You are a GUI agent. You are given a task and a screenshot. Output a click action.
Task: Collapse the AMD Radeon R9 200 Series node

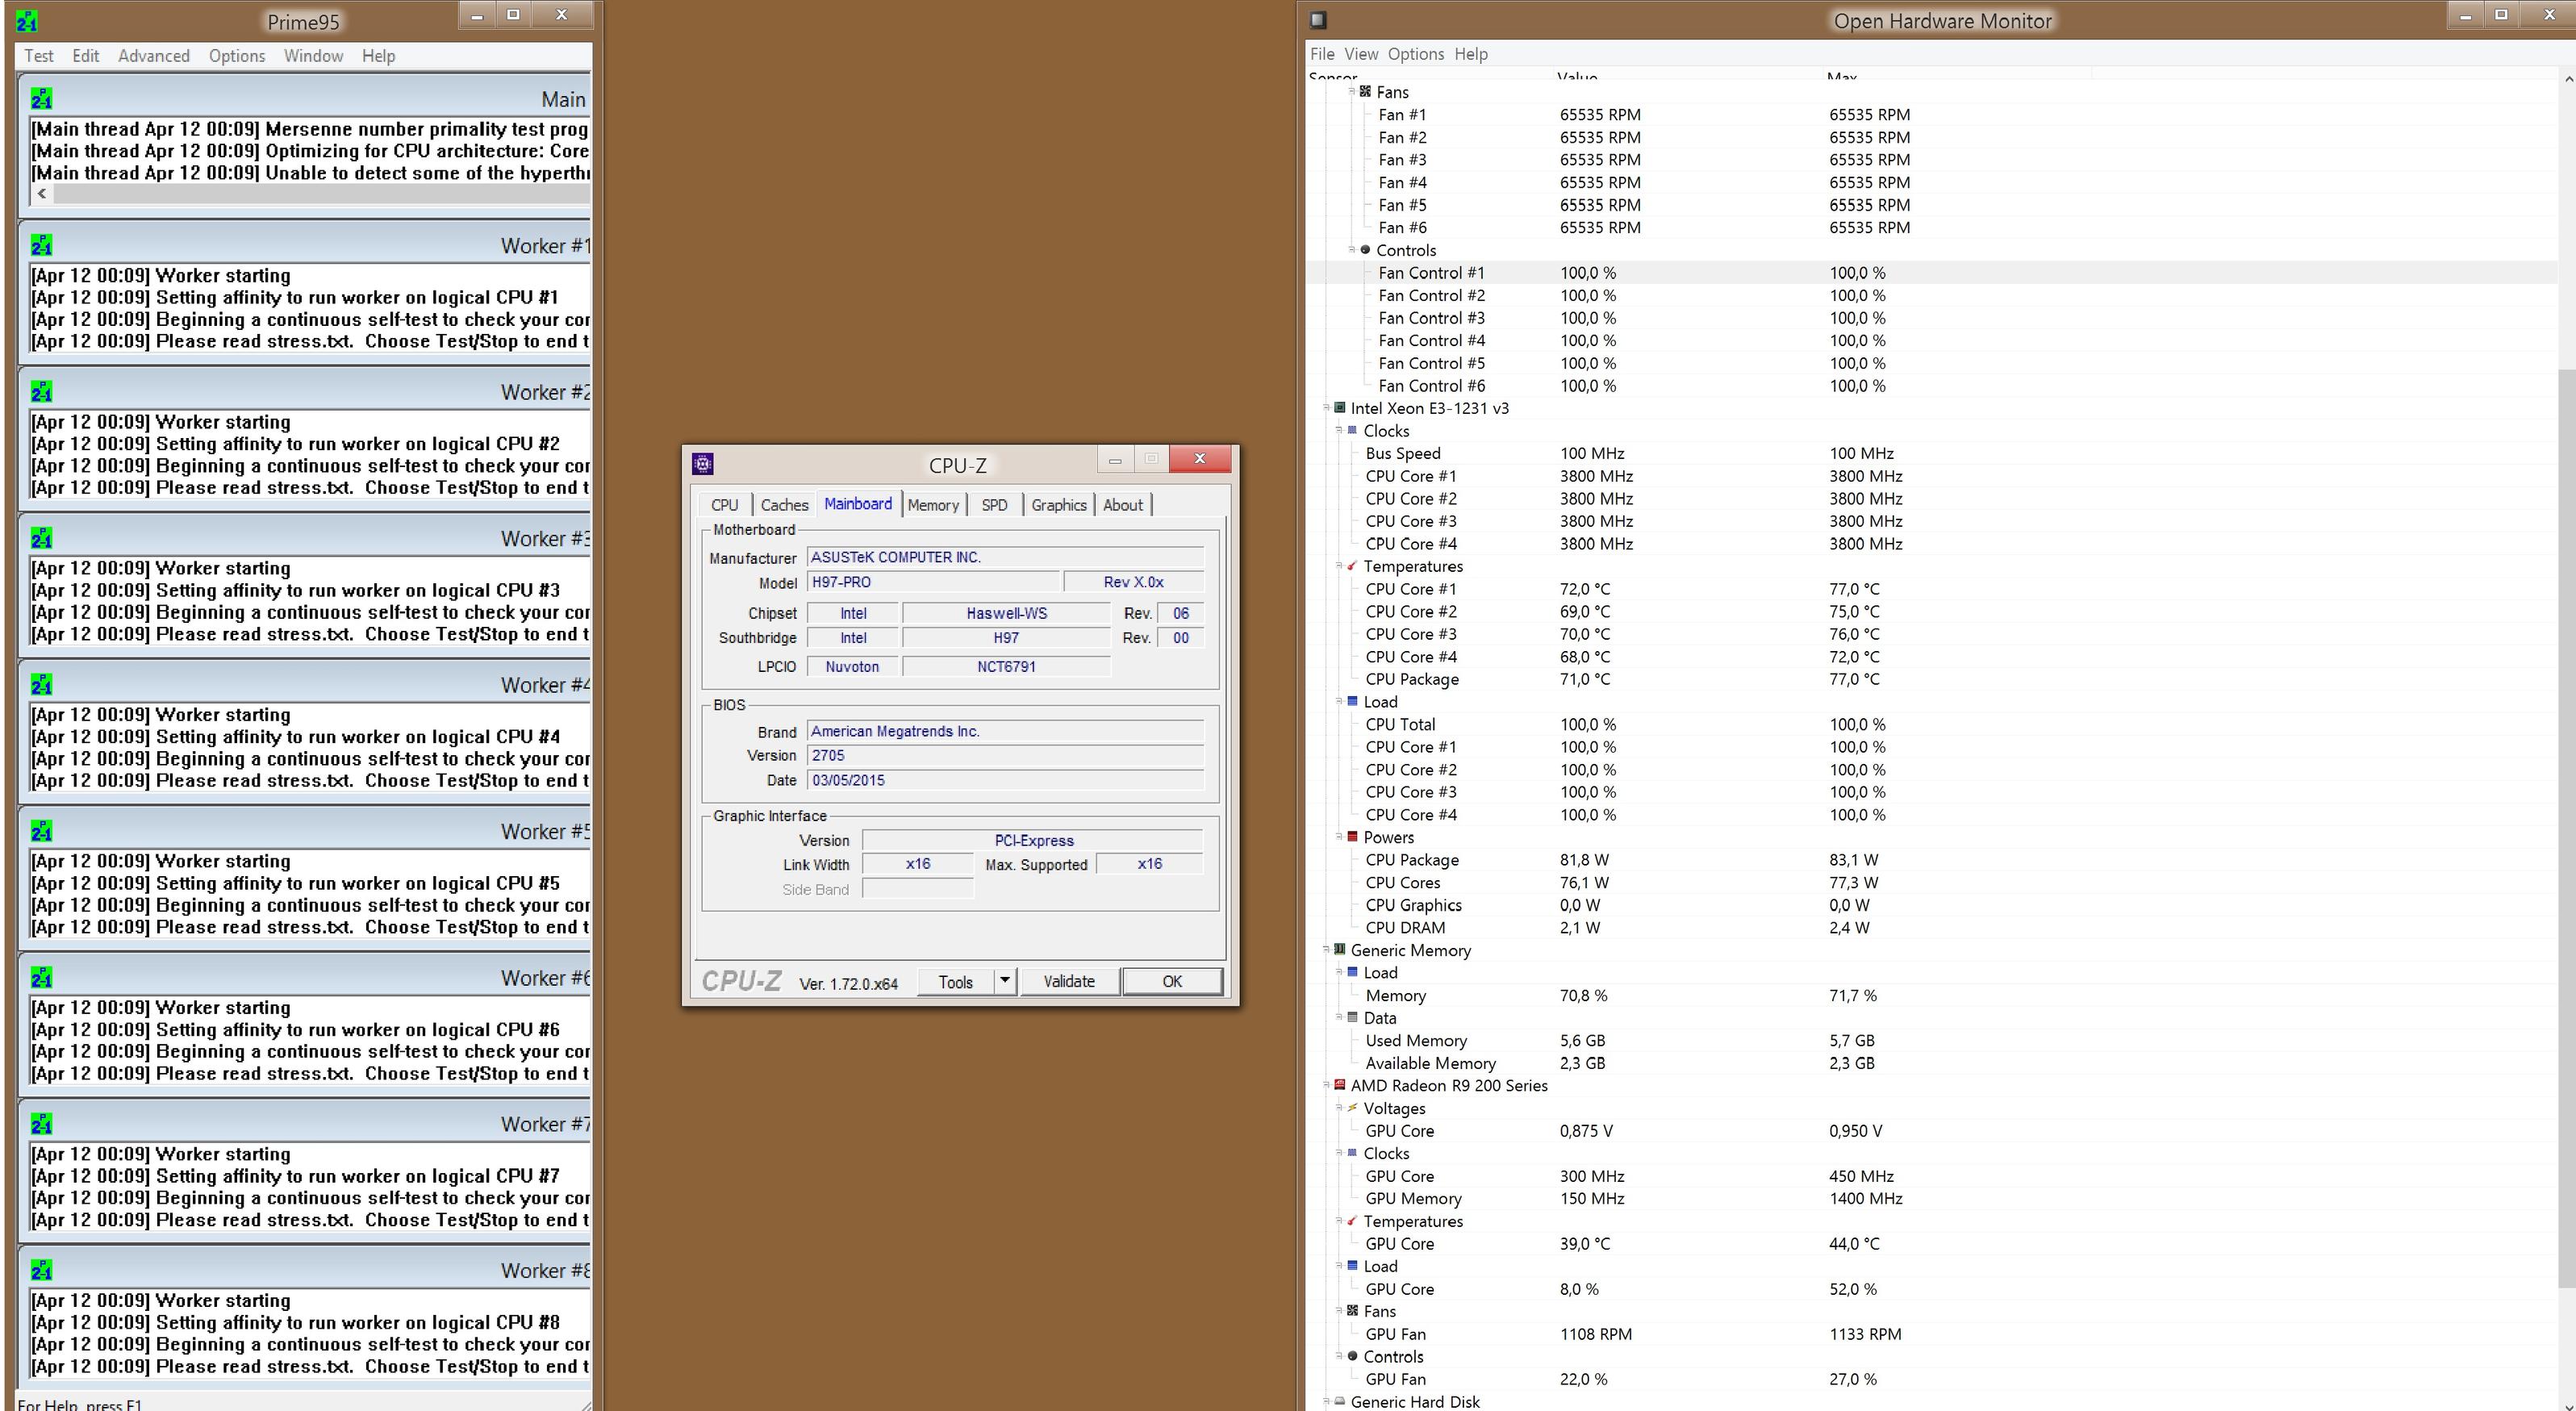[x=1326, y=1085]
